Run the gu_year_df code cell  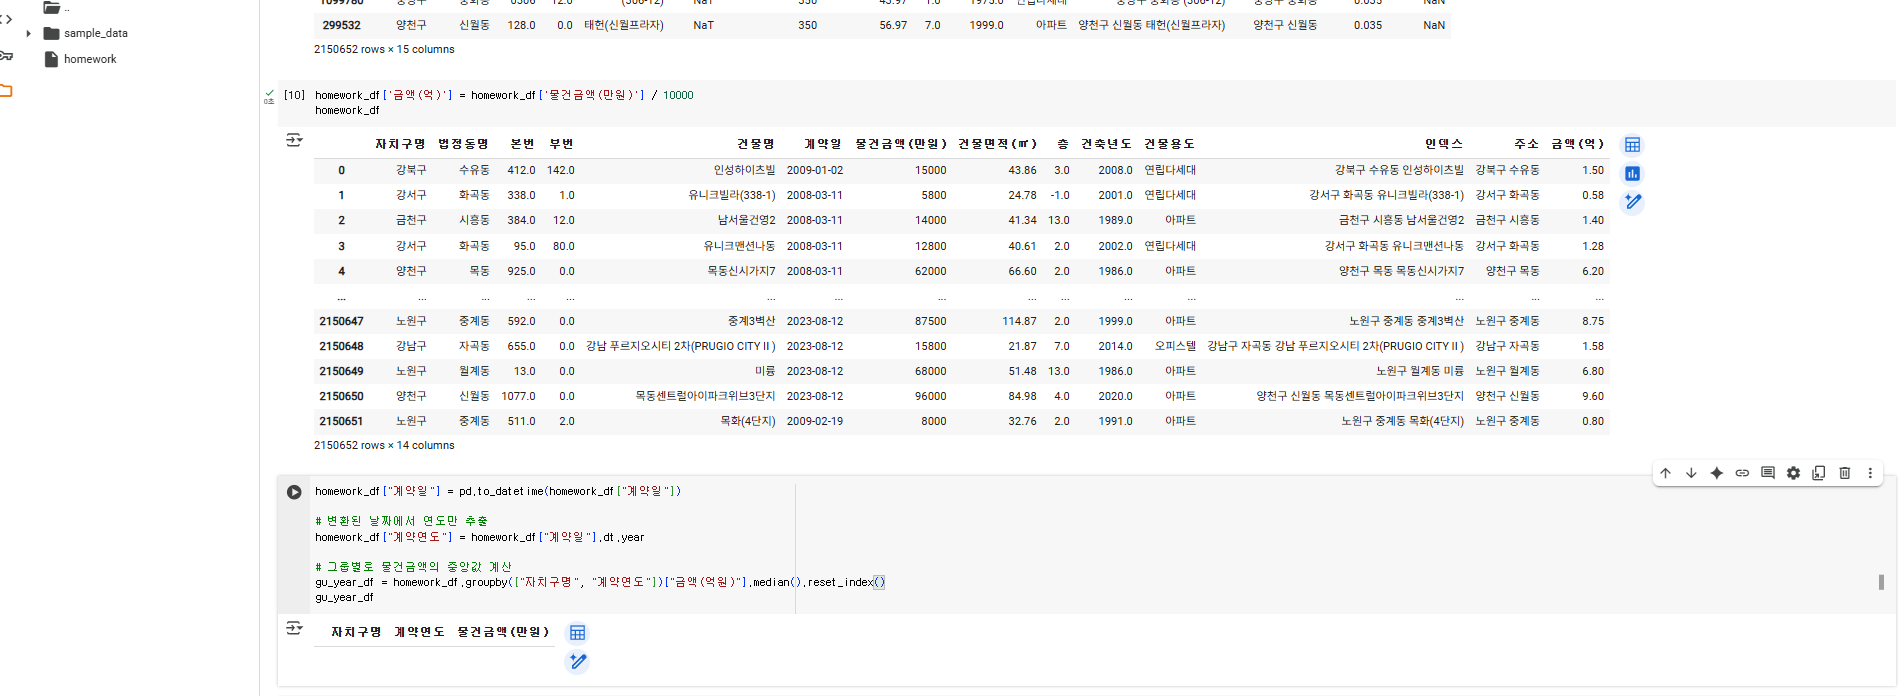294,492
